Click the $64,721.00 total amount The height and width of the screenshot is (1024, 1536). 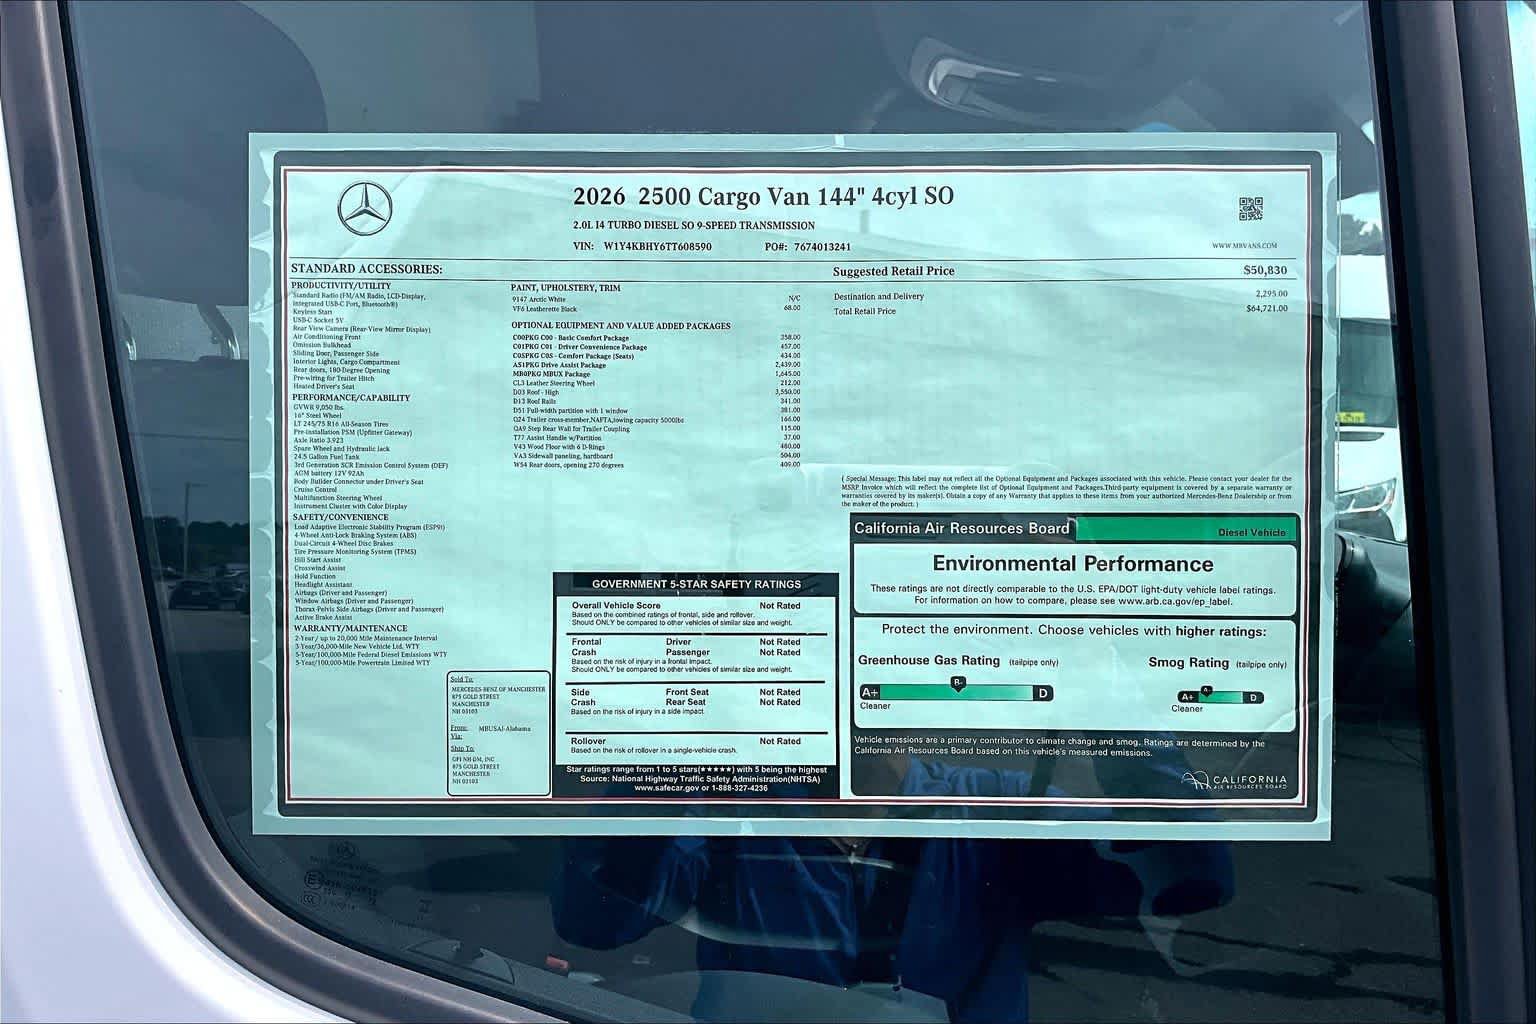pos(1266,309)
